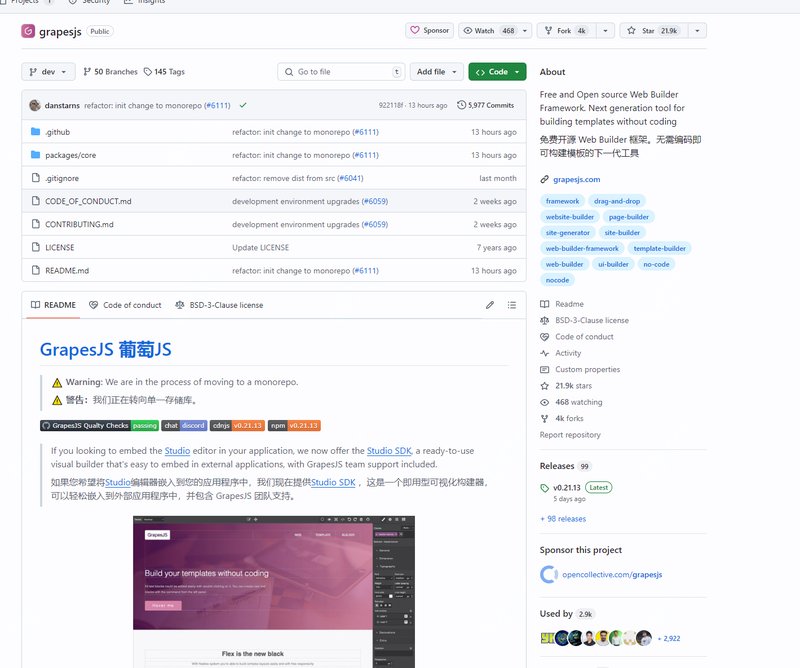
Task: Click the Go to file search field
Action: coord(340,72)
